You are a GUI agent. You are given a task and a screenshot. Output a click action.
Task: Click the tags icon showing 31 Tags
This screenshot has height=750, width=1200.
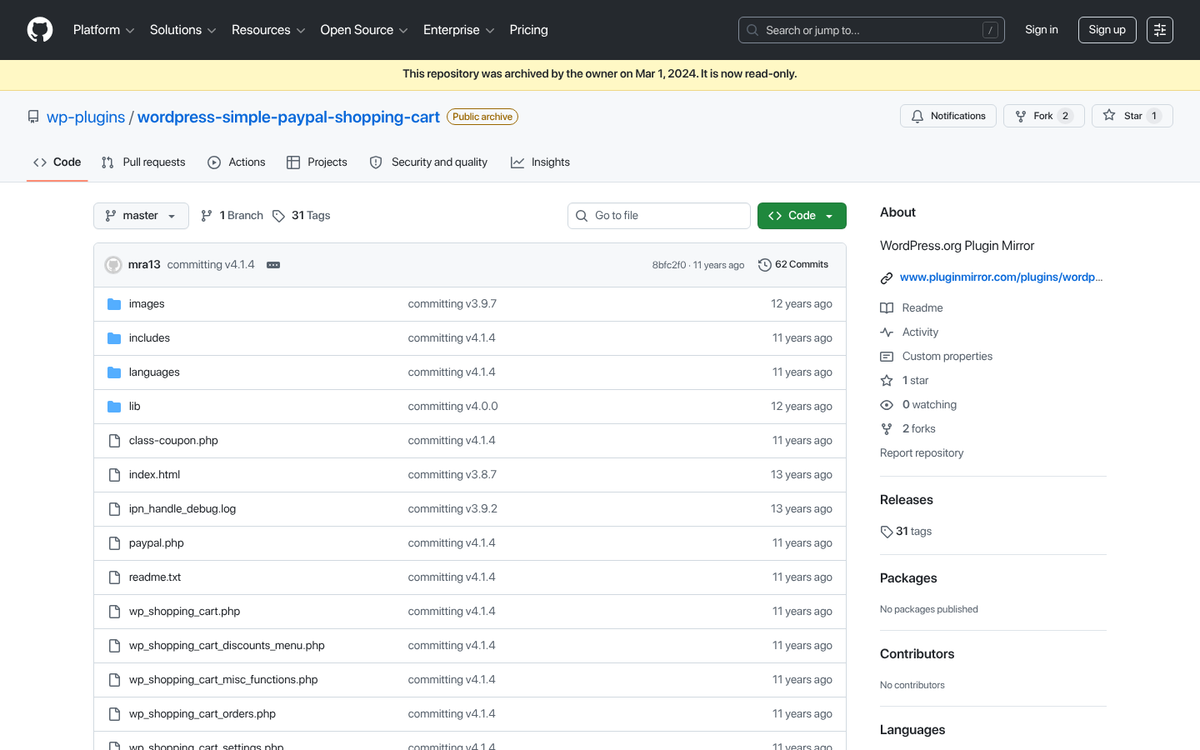[279, 215]
